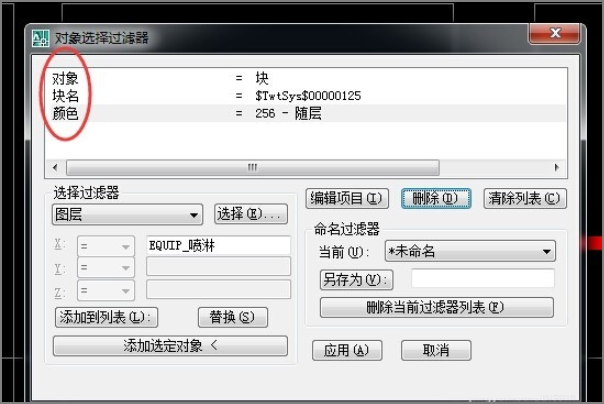Click 添加选定对象 button
This screenshot has height=404, width=604.
(x=170, y=346)
